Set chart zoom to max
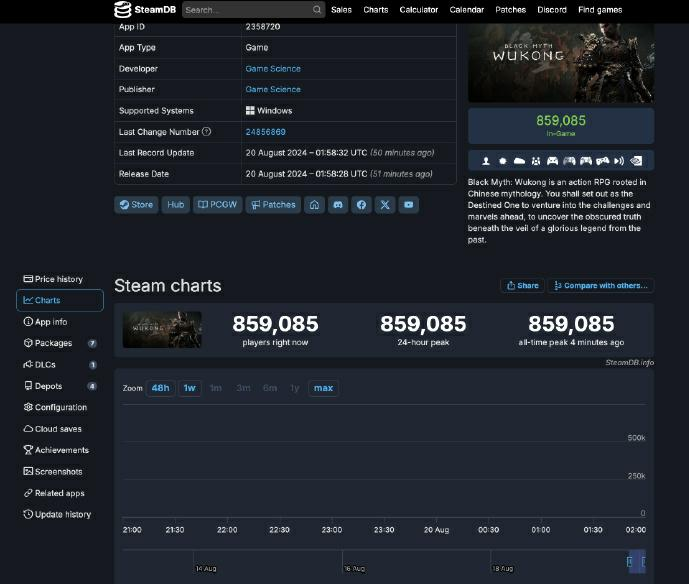 323,388
